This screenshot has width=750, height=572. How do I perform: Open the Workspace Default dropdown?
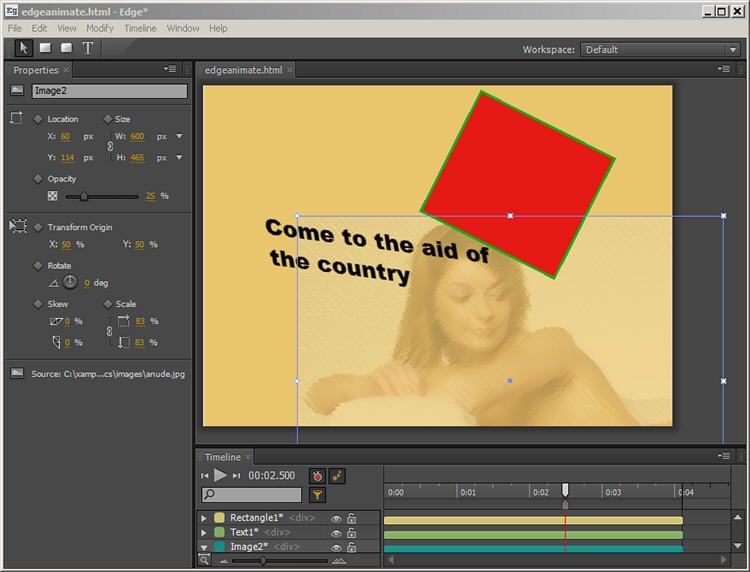coord(660,49)
